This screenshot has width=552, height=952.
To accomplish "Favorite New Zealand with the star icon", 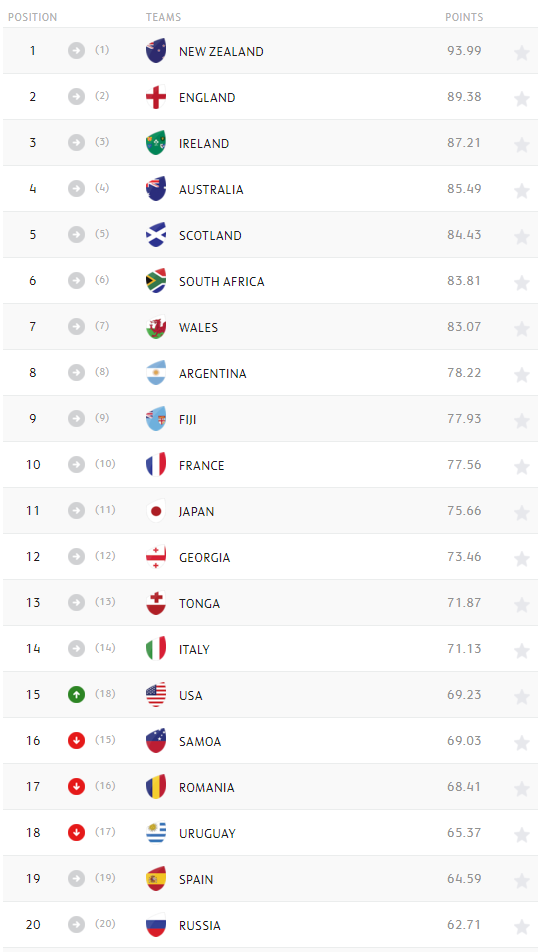I will [x=522, y=53].
